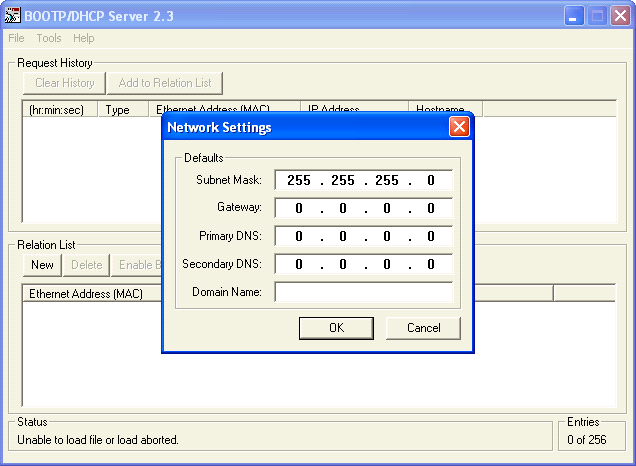Click Ethernet Address (MAC) header in Relation List
This screenshot has width=636, height=466.
tap(92, 294)
